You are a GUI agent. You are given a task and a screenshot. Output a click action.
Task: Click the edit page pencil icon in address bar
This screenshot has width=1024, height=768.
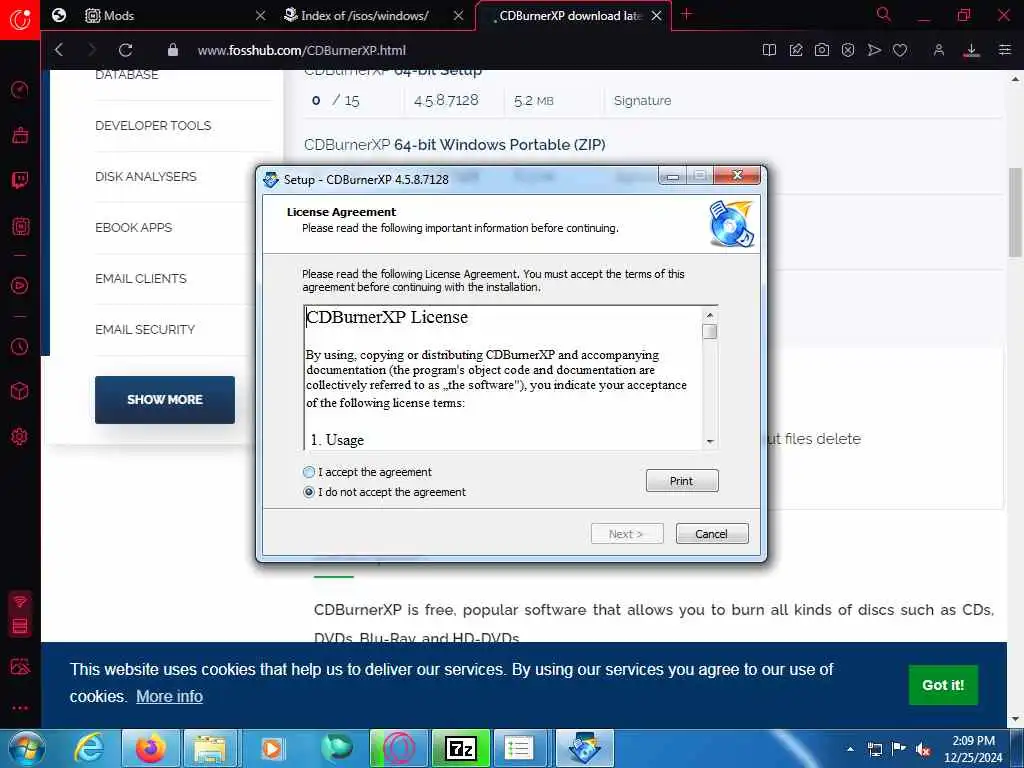[x=795, y=50]
